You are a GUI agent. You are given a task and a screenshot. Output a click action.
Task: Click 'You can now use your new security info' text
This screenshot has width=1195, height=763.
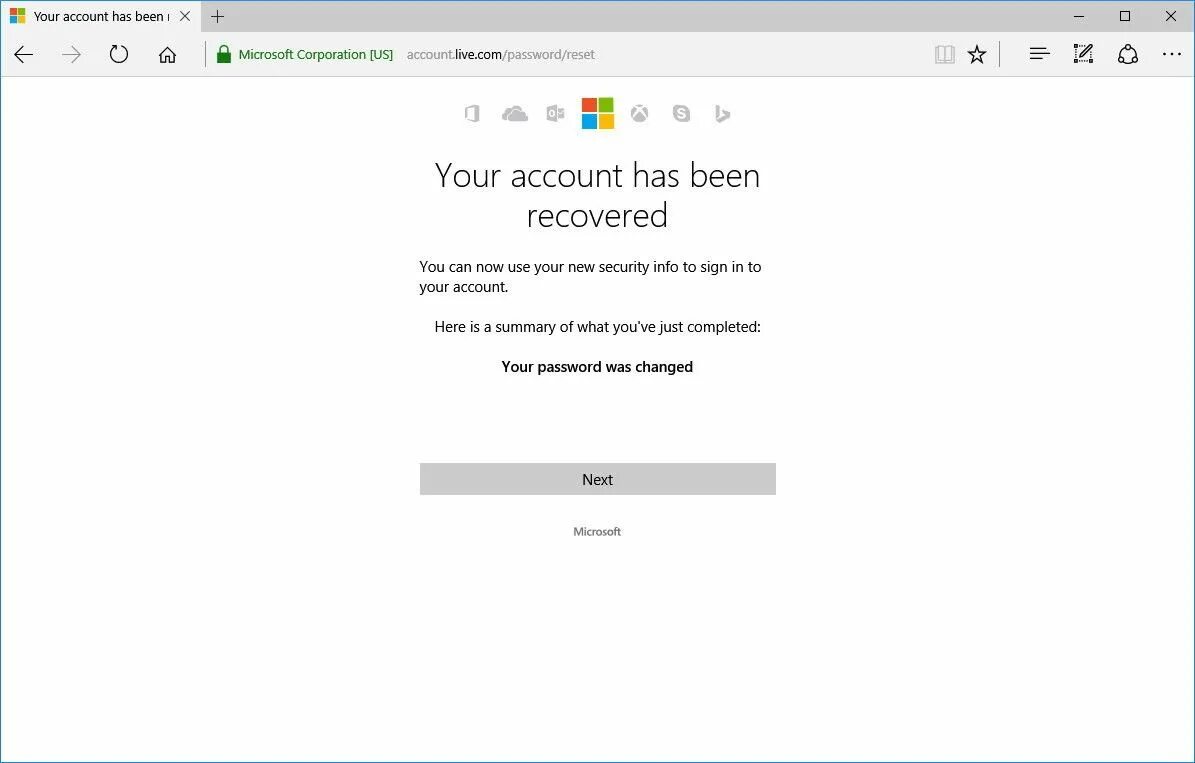point(591,277)
